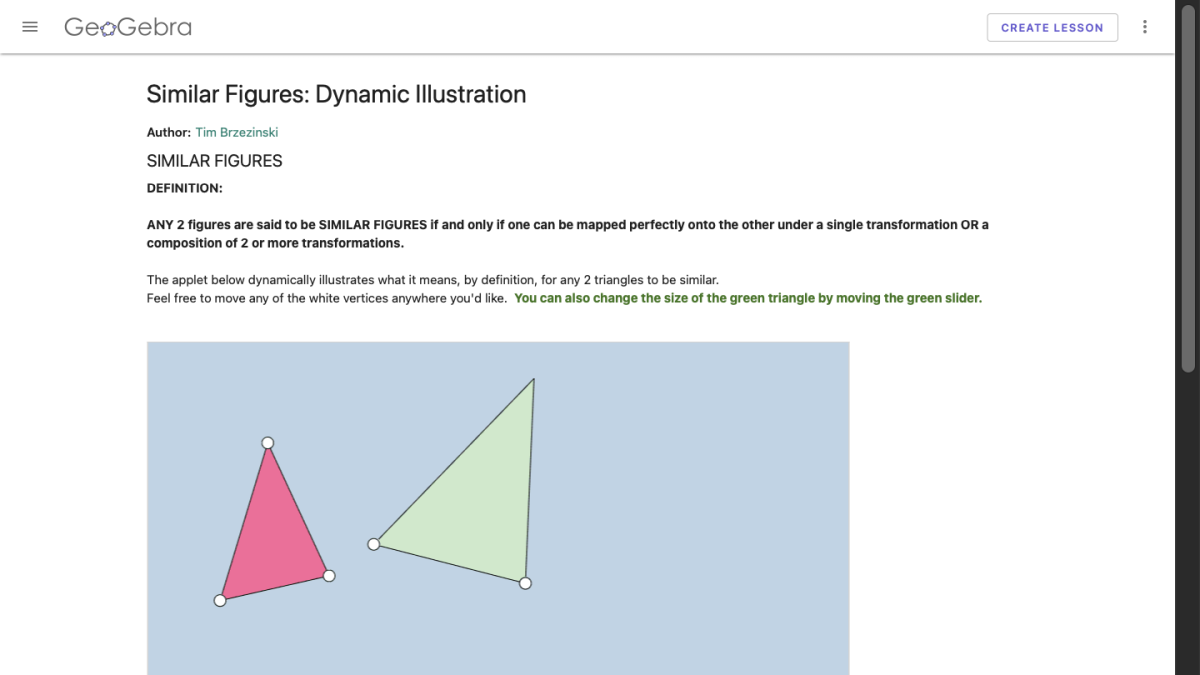Click the green slider instruction text
1200x675 pixels.
(x=748, y=298)
